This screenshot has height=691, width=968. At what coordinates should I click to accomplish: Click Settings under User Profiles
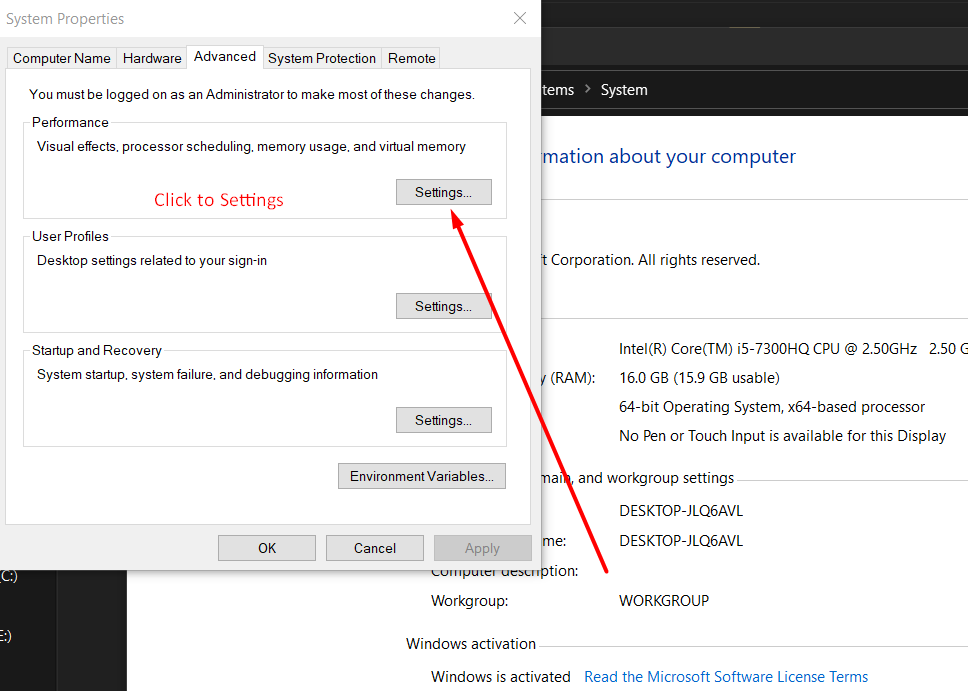(443, 306)
